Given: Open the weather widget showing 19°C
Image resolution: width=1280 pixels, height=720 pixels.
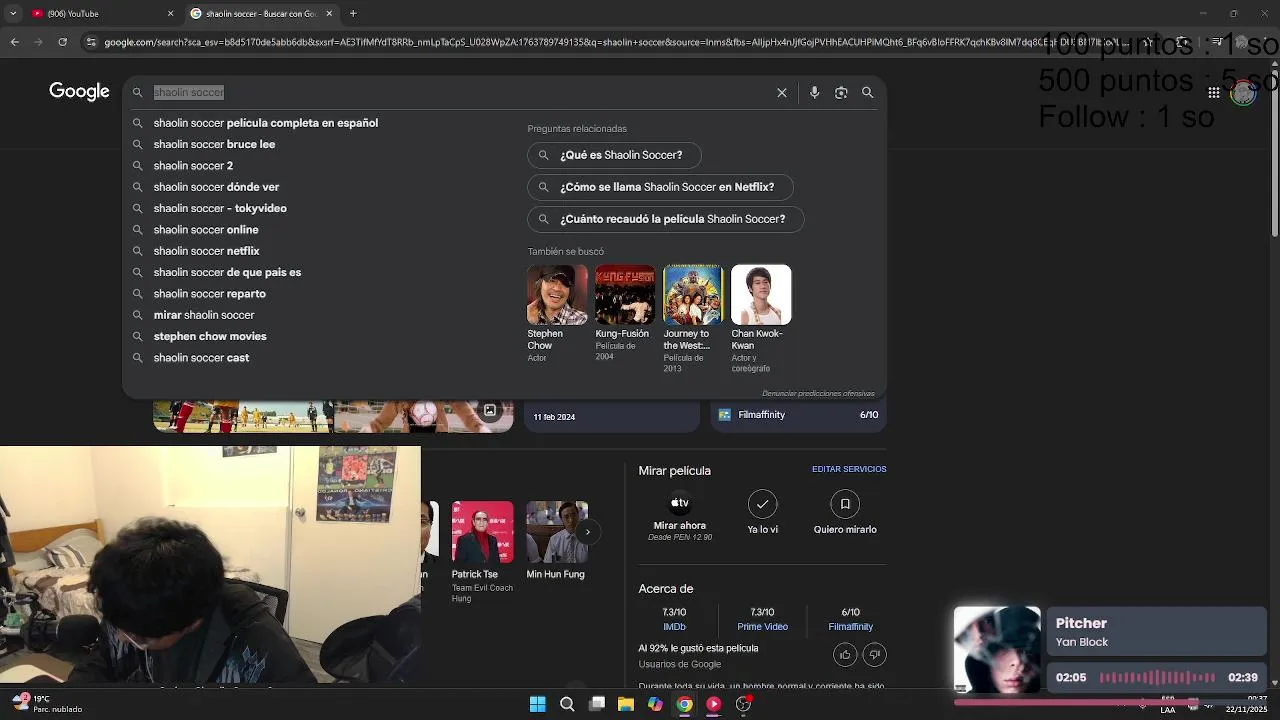Looking at the screenshot, I should (48, 704).
